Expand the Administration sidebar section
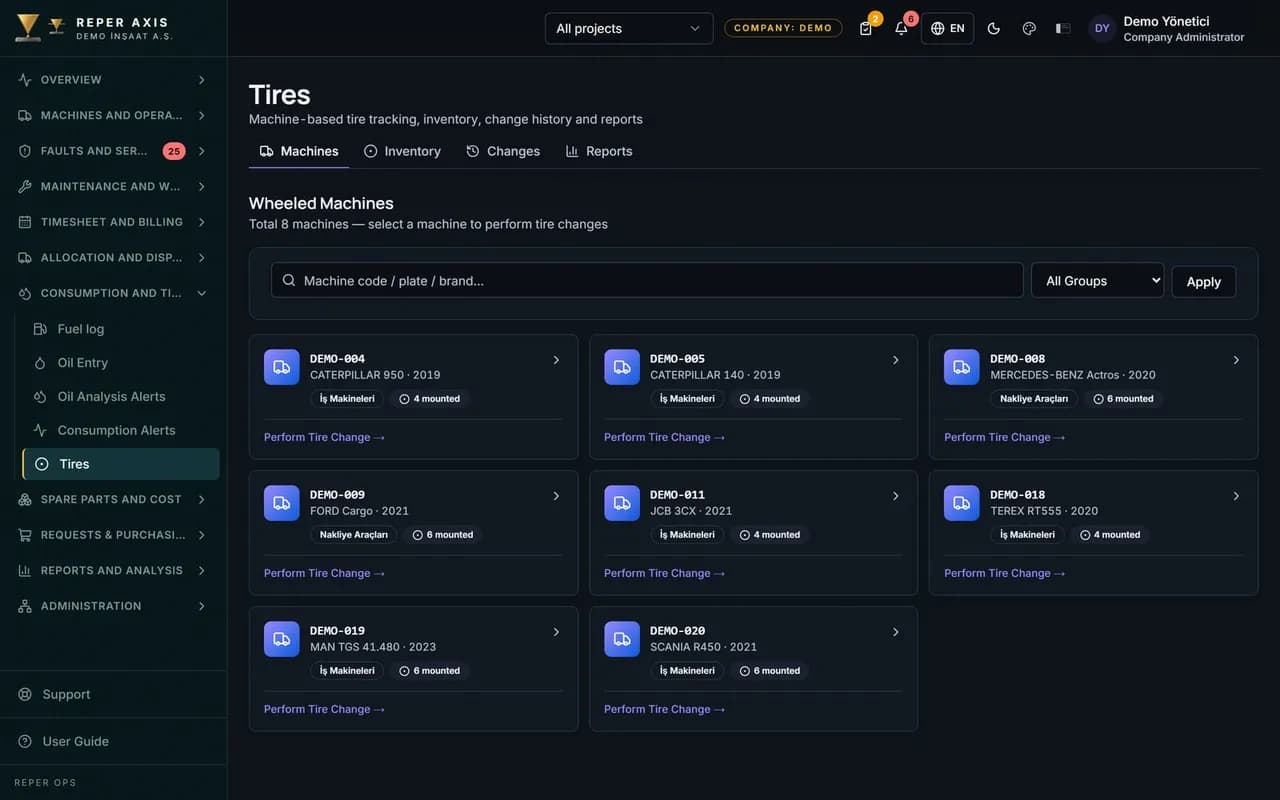 click(x=113, y=606)
